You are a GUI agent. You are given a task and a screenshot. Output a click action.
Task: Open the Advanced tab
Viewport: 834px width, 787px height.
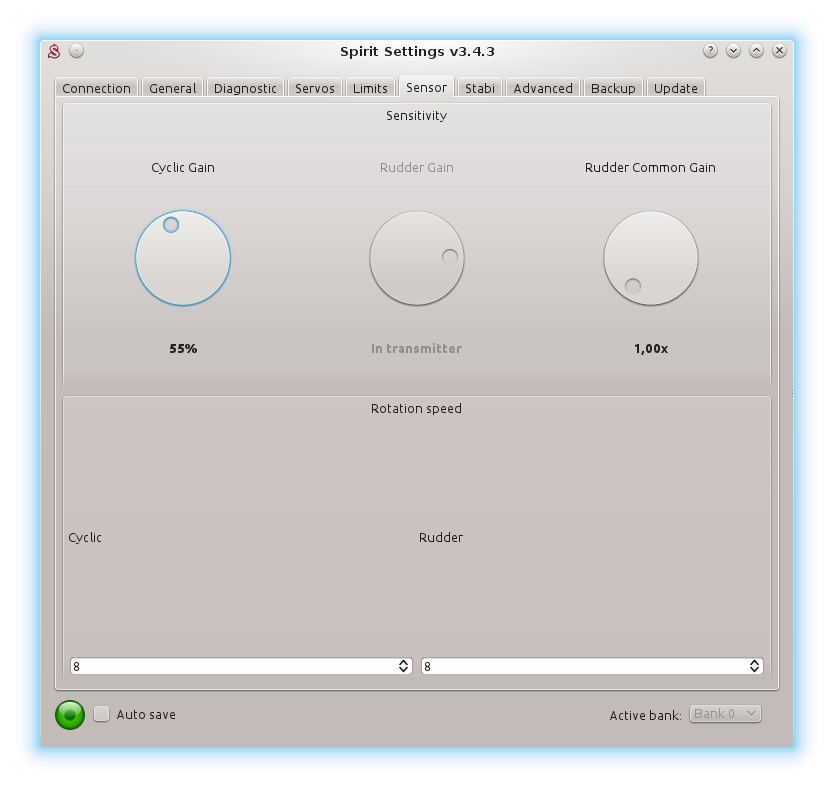click(543, 88)
